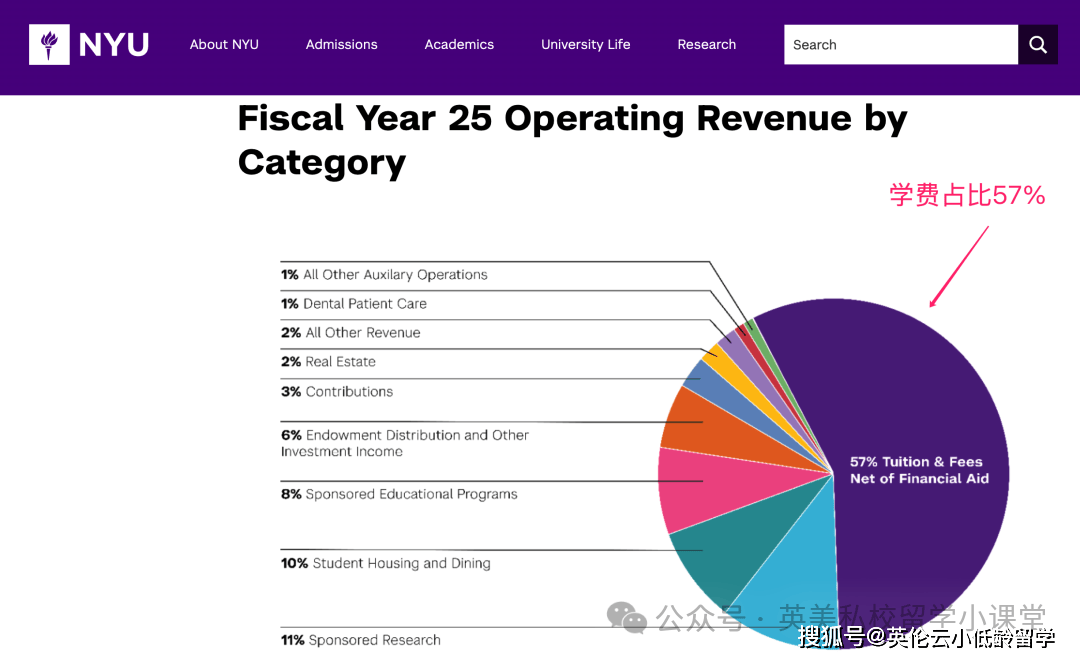Click the NYU torch logo icon
1080x661 pixels.
point(49,45)
